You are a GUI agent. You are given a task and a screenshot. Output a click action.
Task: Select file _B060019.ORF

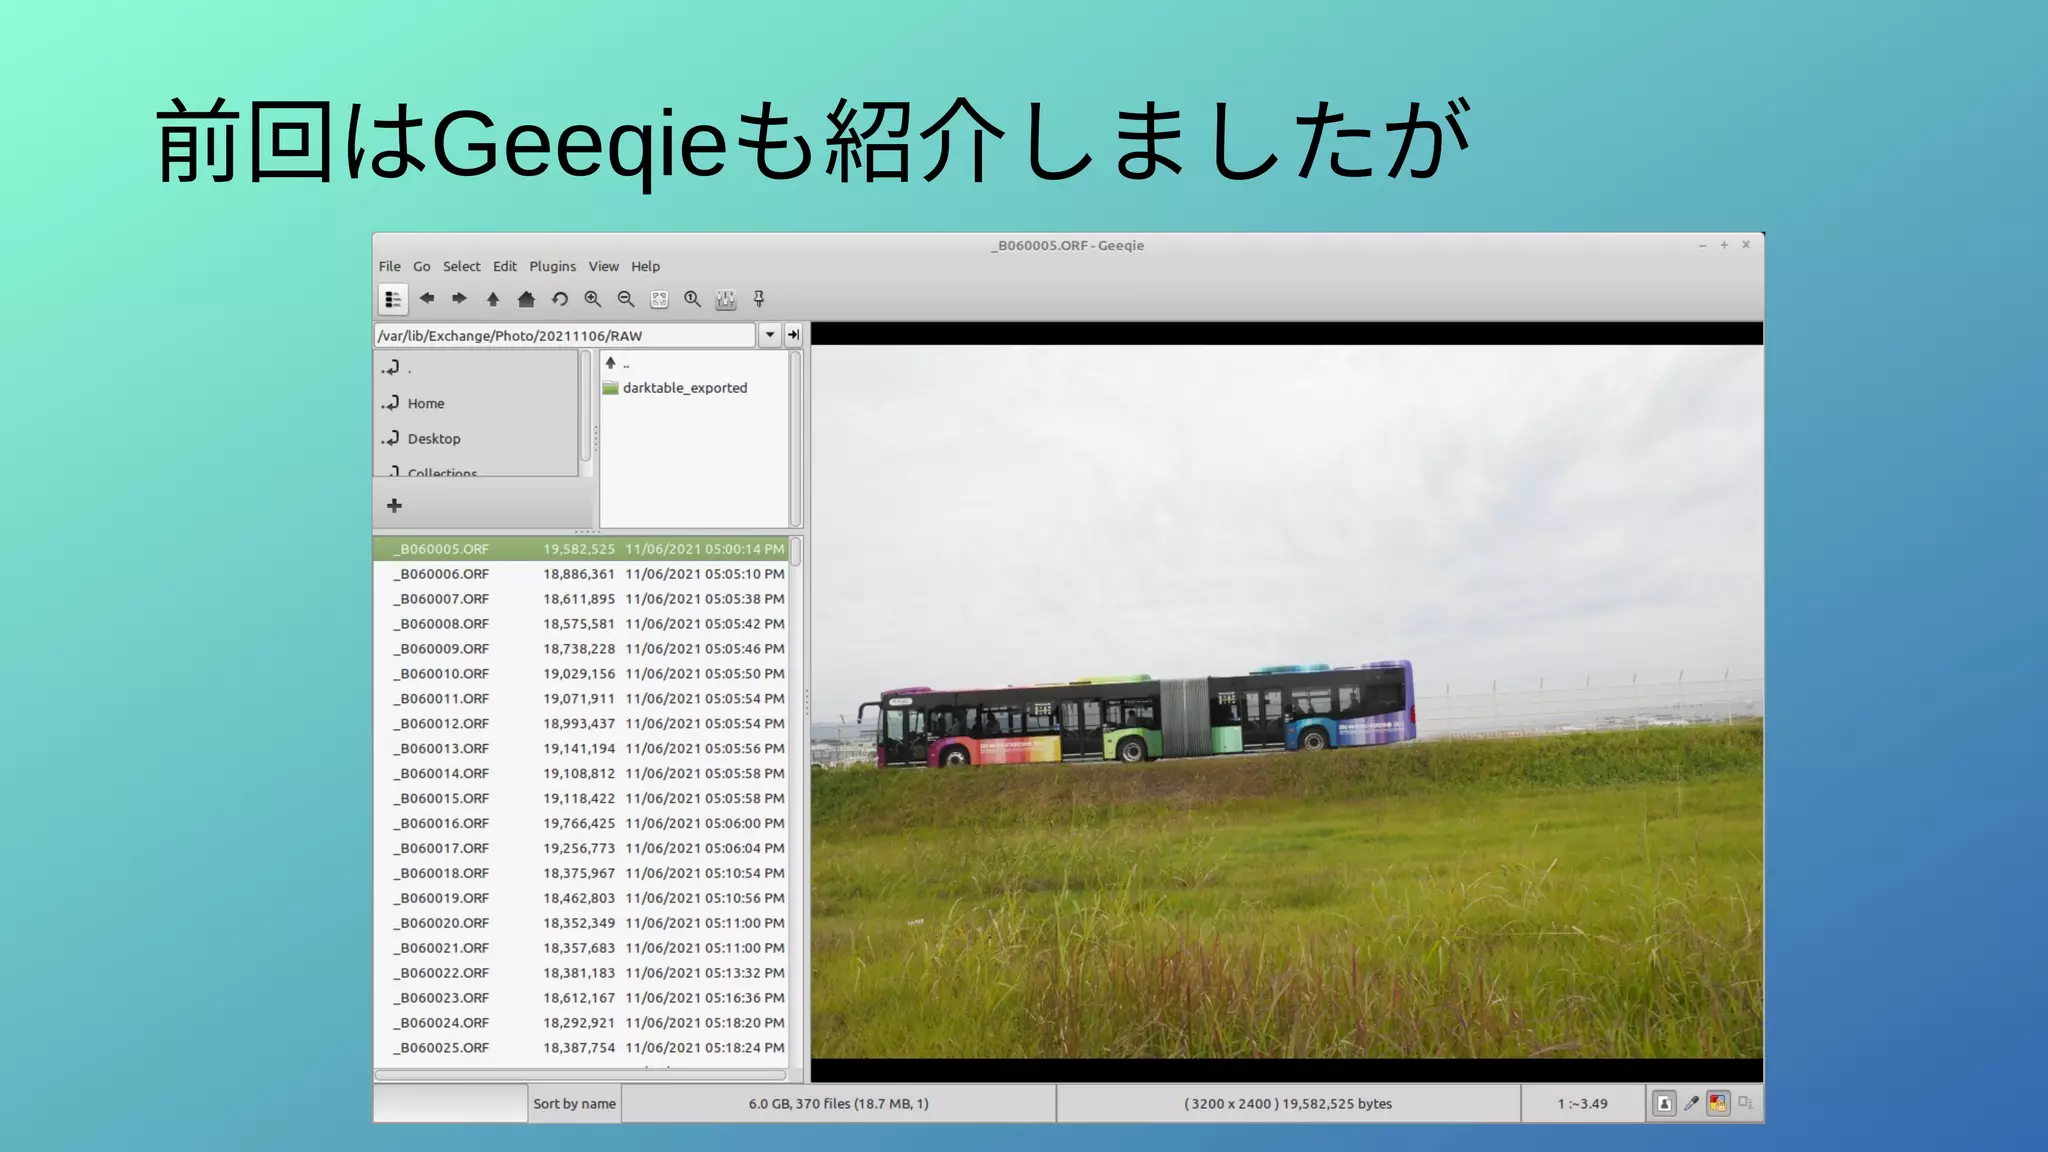pyautogui.click(x=581, y=898)
